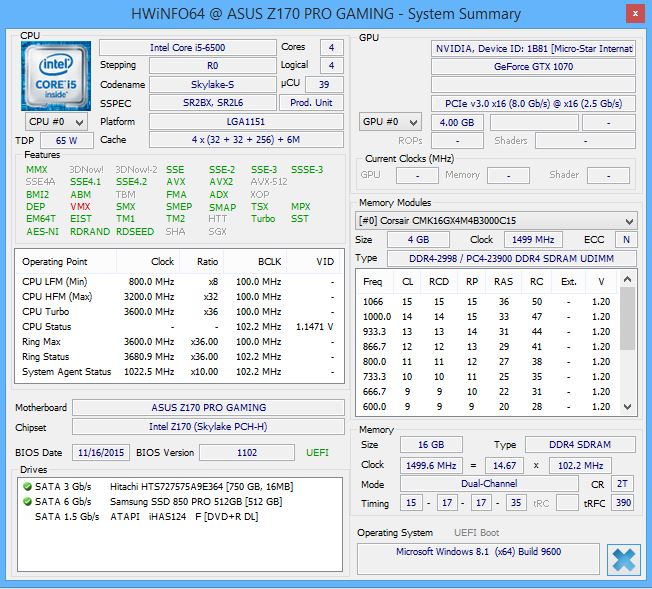Viewport: 652px width, 589px height.
Task: Select the ATAPI iHAS124 DVD drive row
Action: point(180,516)
